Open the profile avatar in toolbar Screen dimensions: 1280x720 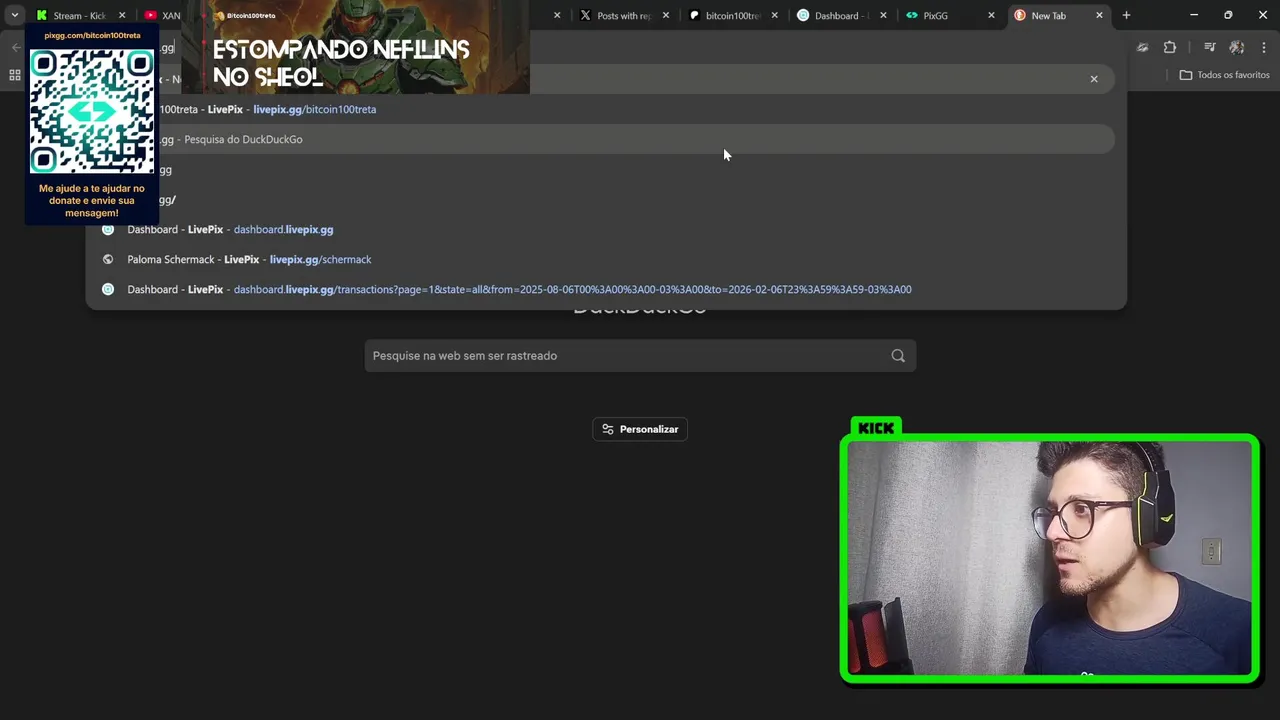coord(1237,47)
